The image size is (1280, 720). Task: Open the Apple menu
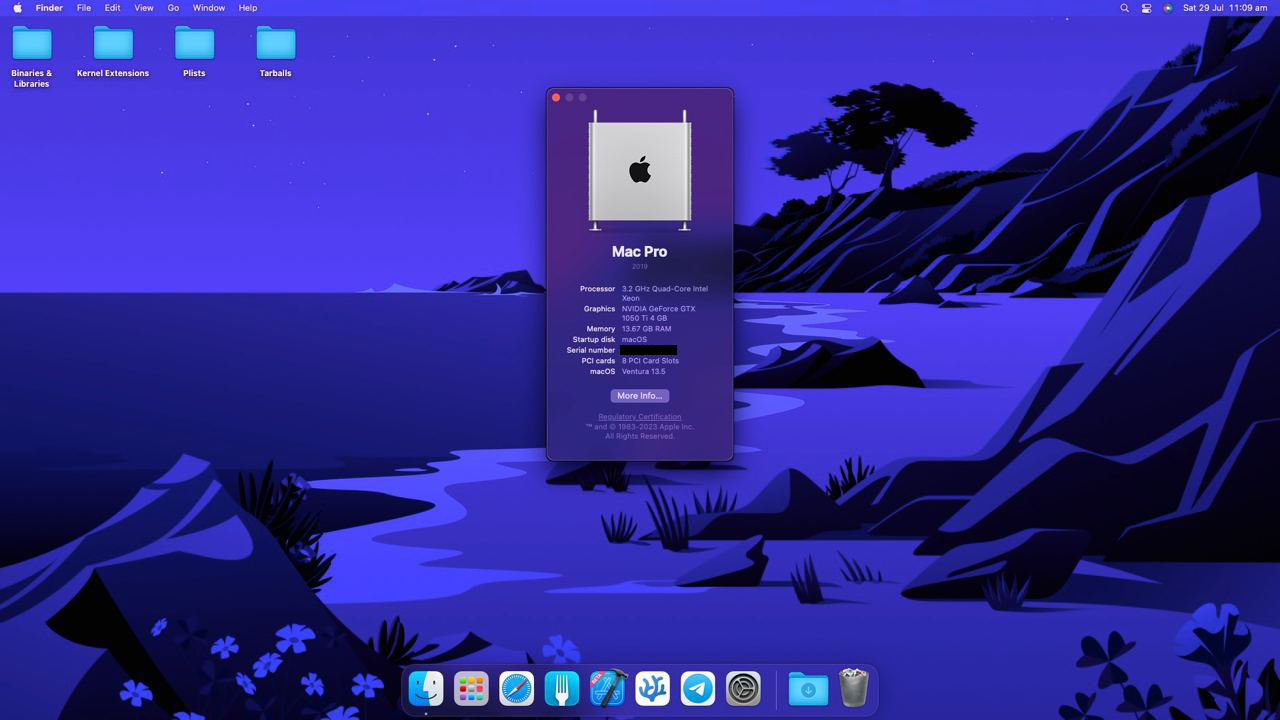[17, 8]
